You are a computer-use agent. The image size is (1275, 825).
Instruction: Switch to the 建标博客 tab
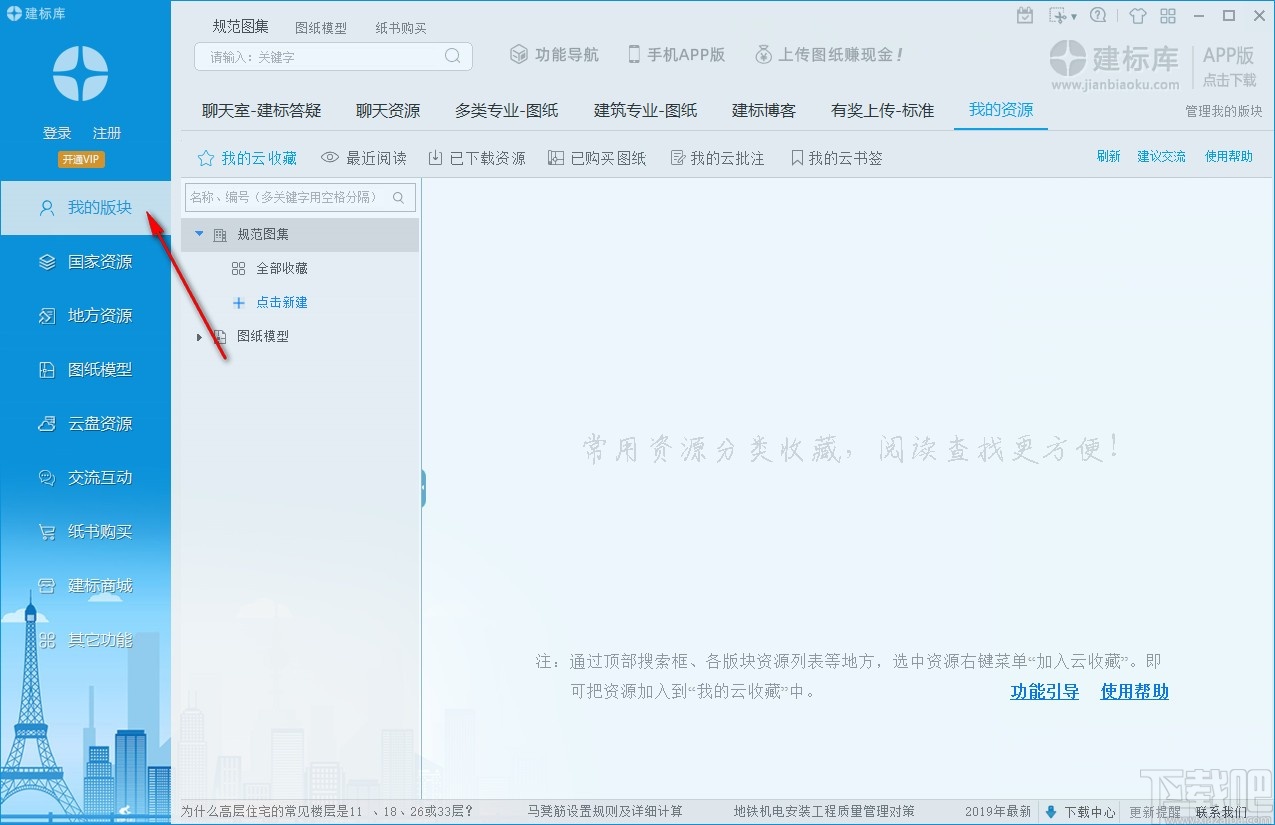pyautogui.click(x=764, y=111)
